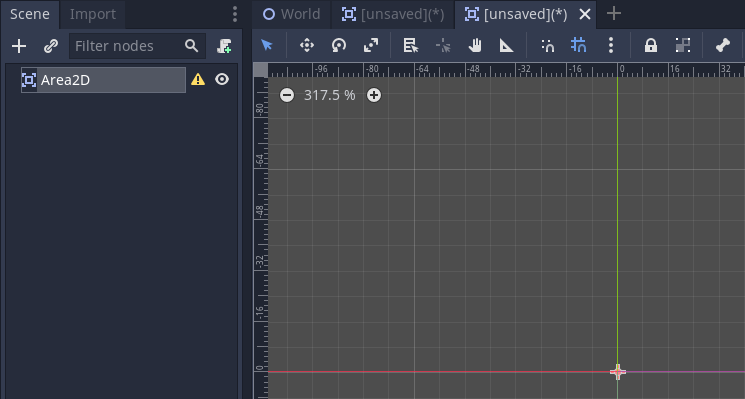Image resolution: width=745 pixels, height=399 pixels.
Task: Click the origin cross marker in viewport
Action: coord(618,371)
